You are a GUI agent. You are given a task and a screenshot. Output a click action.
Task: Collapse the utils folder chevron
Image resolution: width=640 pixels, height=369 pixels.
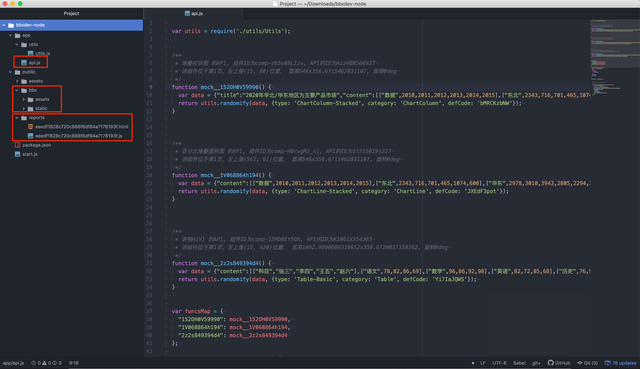(17, 44)
